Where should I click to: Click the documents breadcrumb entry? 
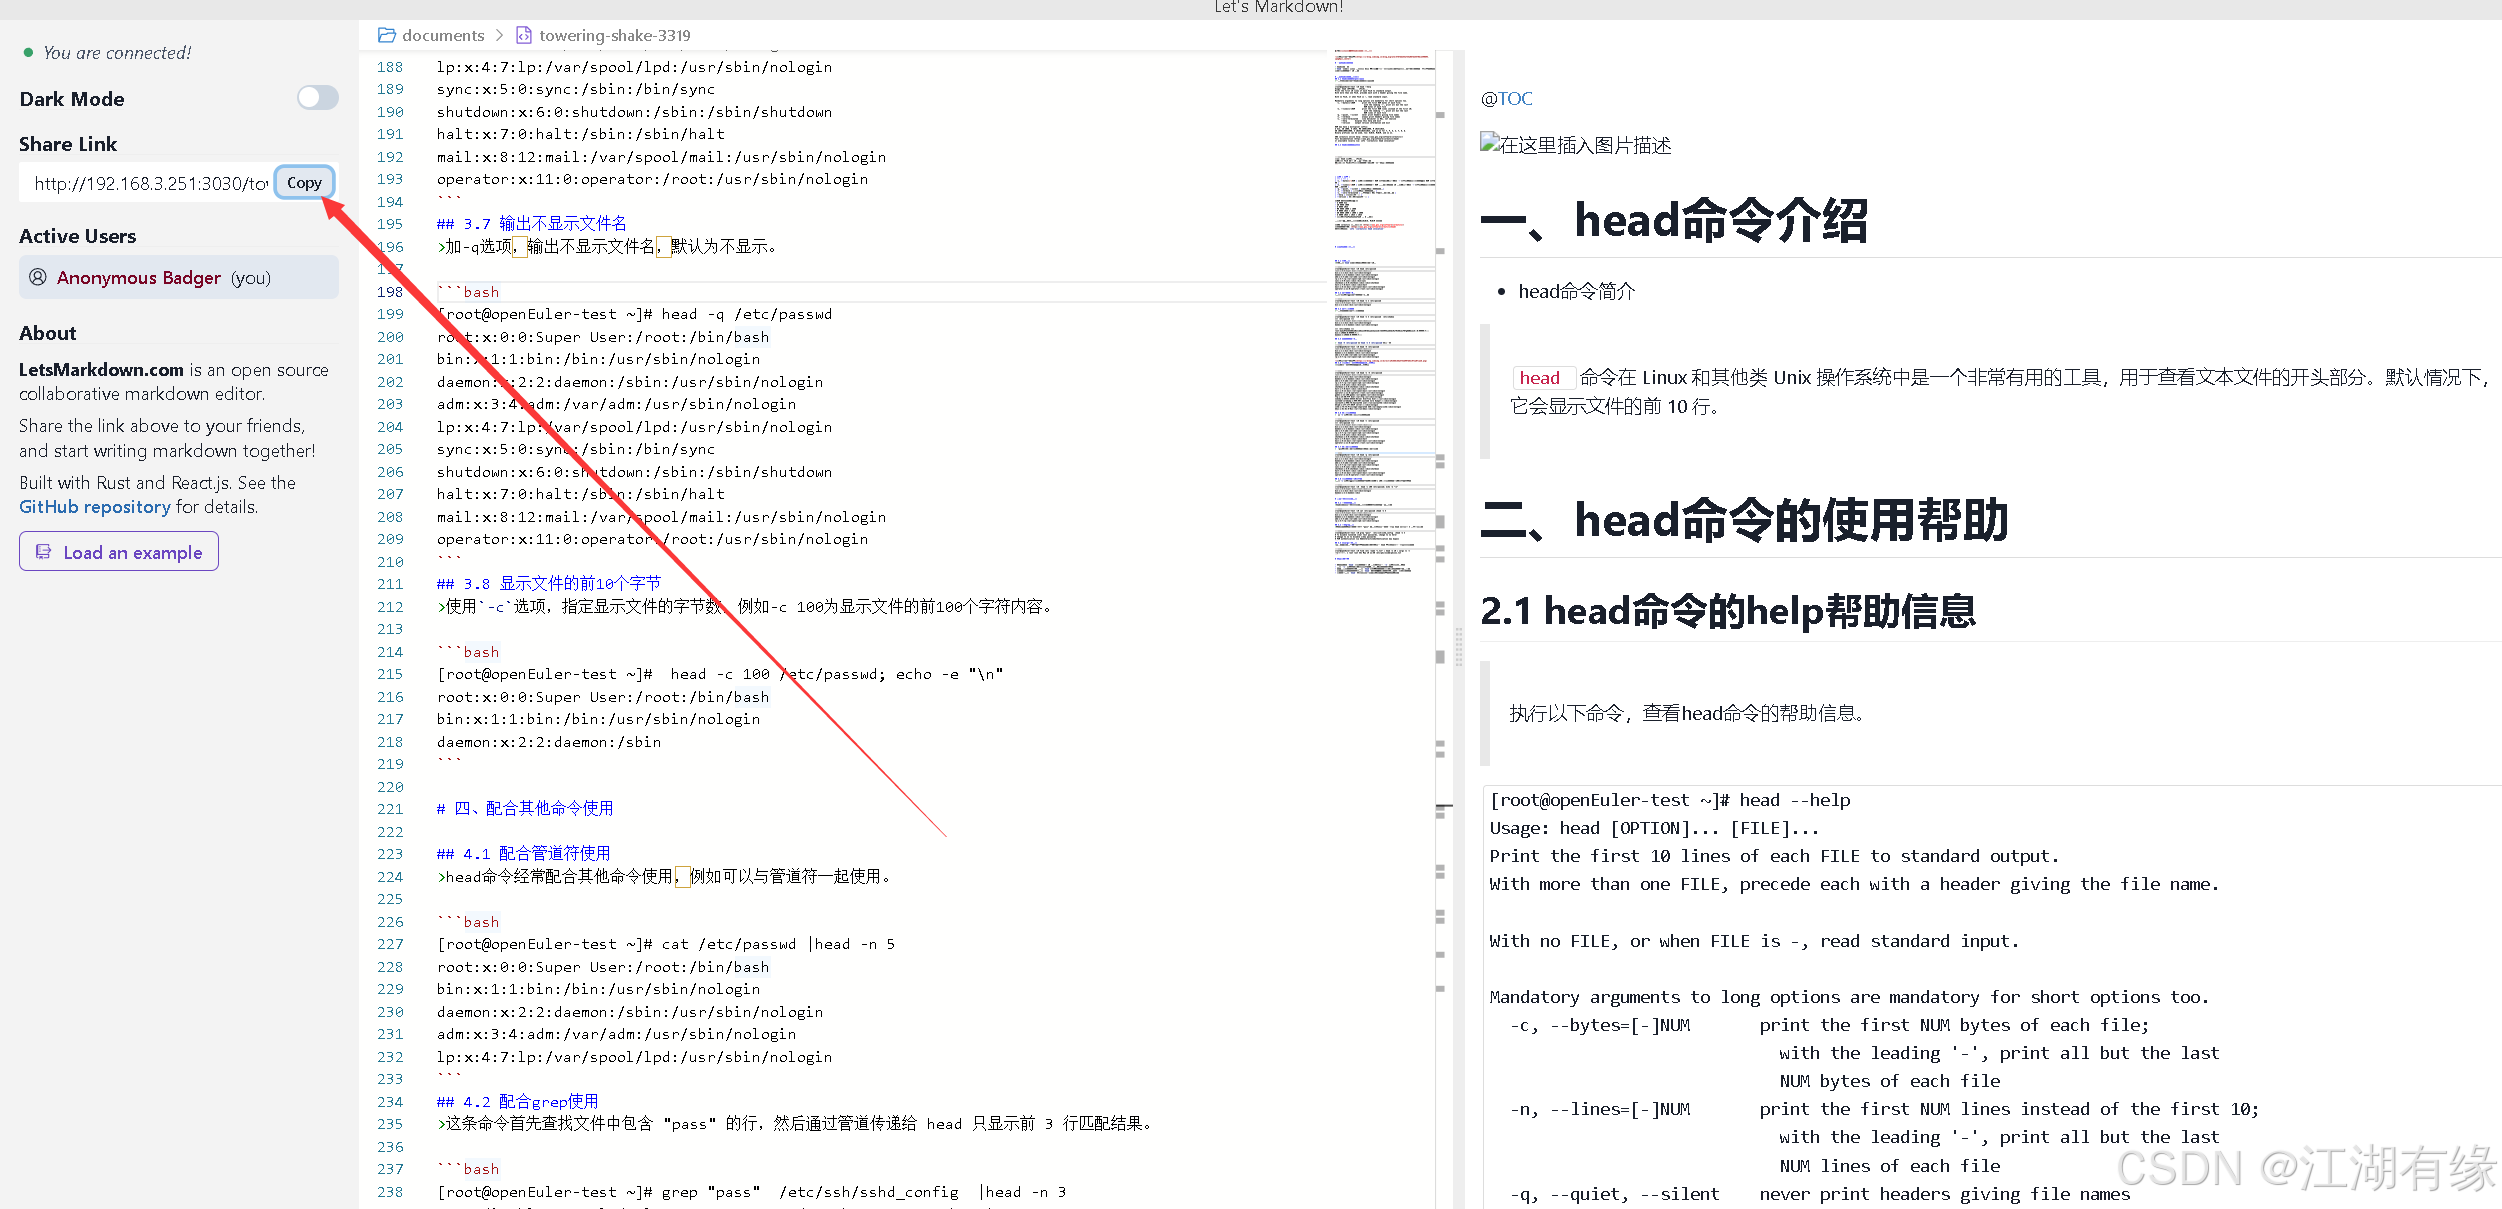point(442,34)
